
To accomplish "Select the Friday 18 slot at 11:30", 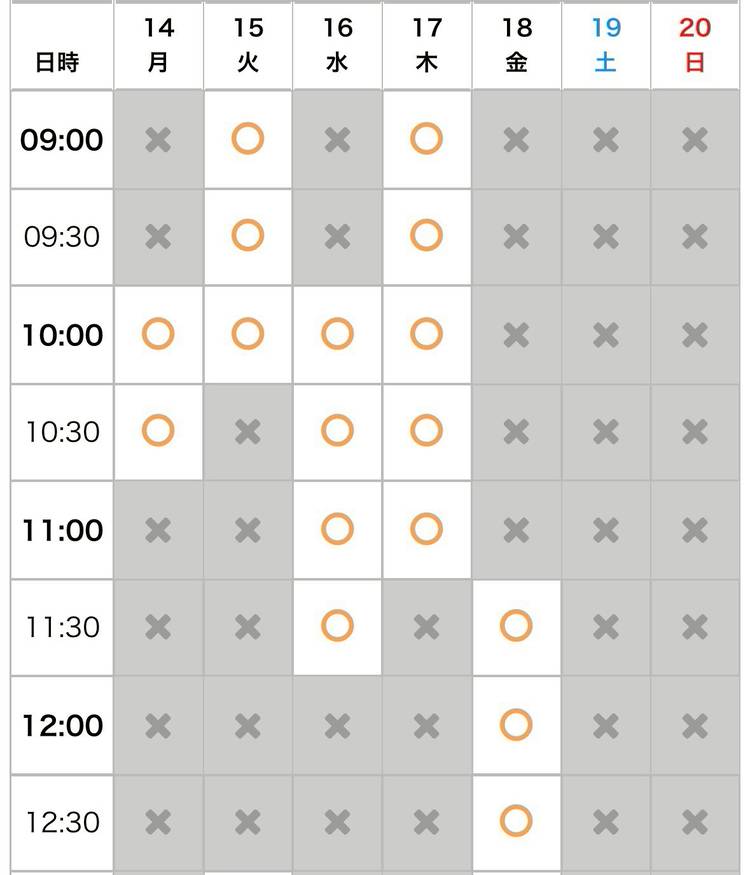I will [x=516, y=626].
